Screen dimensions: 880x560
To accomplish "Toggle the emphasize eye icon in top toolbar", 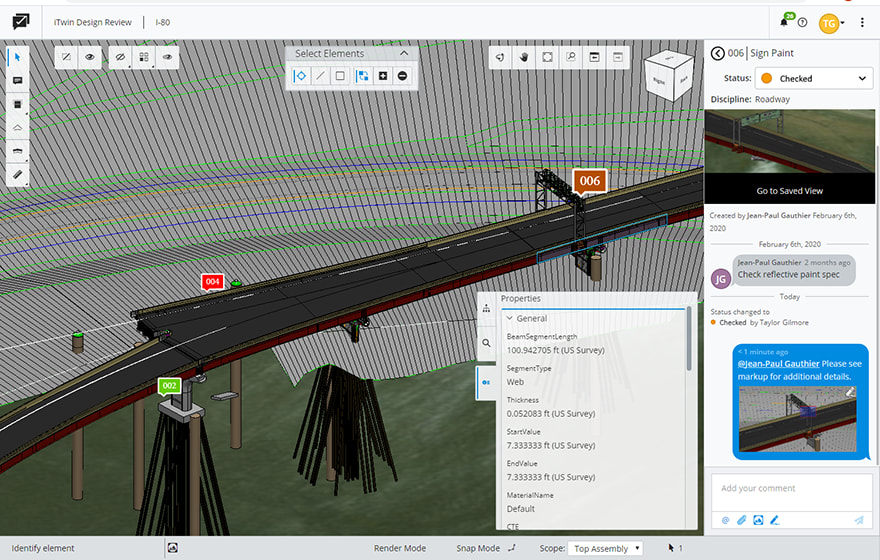I will coord(167,57).
